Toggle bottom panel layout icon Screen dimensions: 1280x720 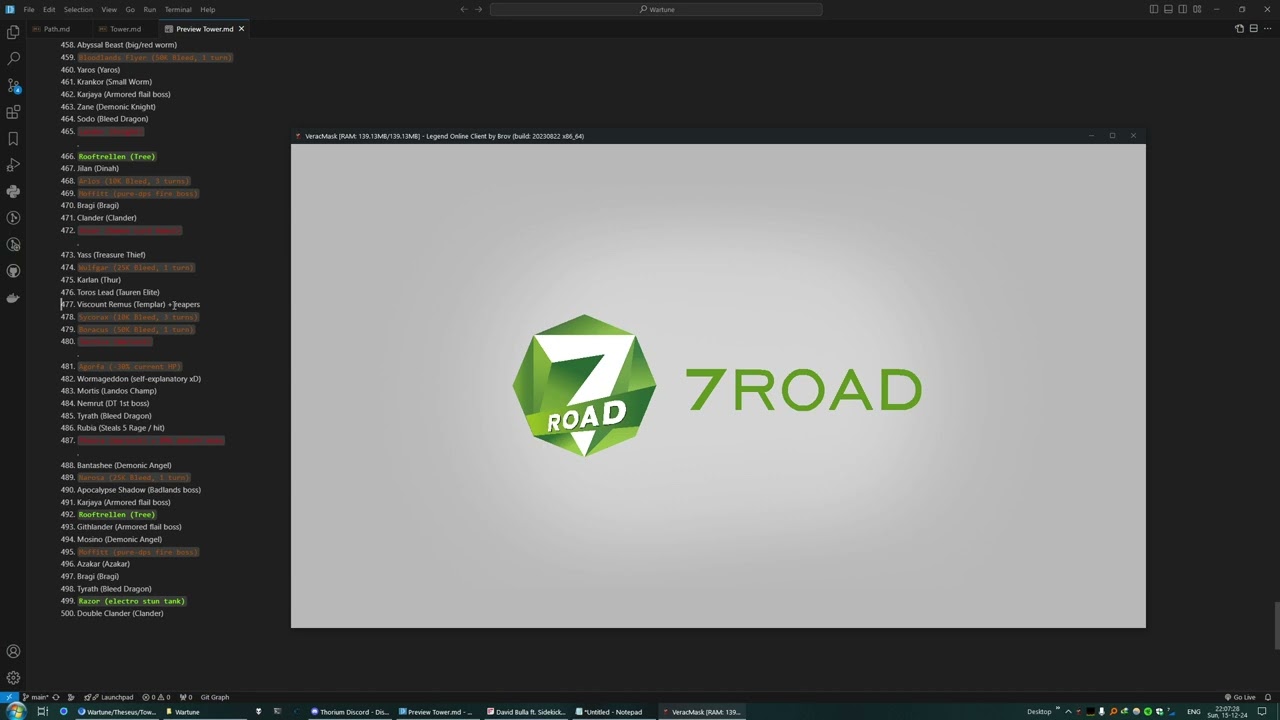click(1168, 9)
